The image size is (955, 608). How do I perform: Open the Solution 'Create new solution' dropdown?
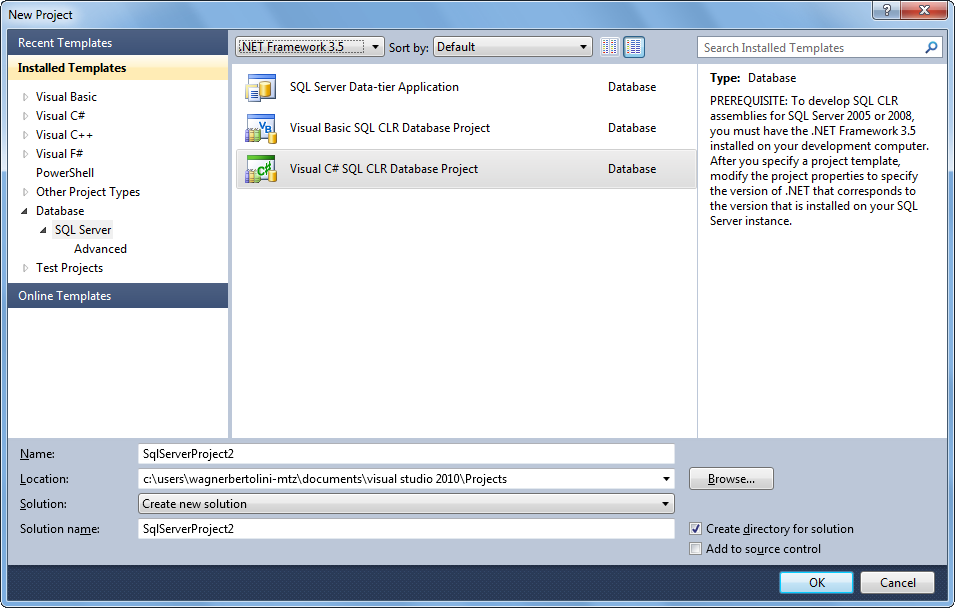click(x=406, y=504)
